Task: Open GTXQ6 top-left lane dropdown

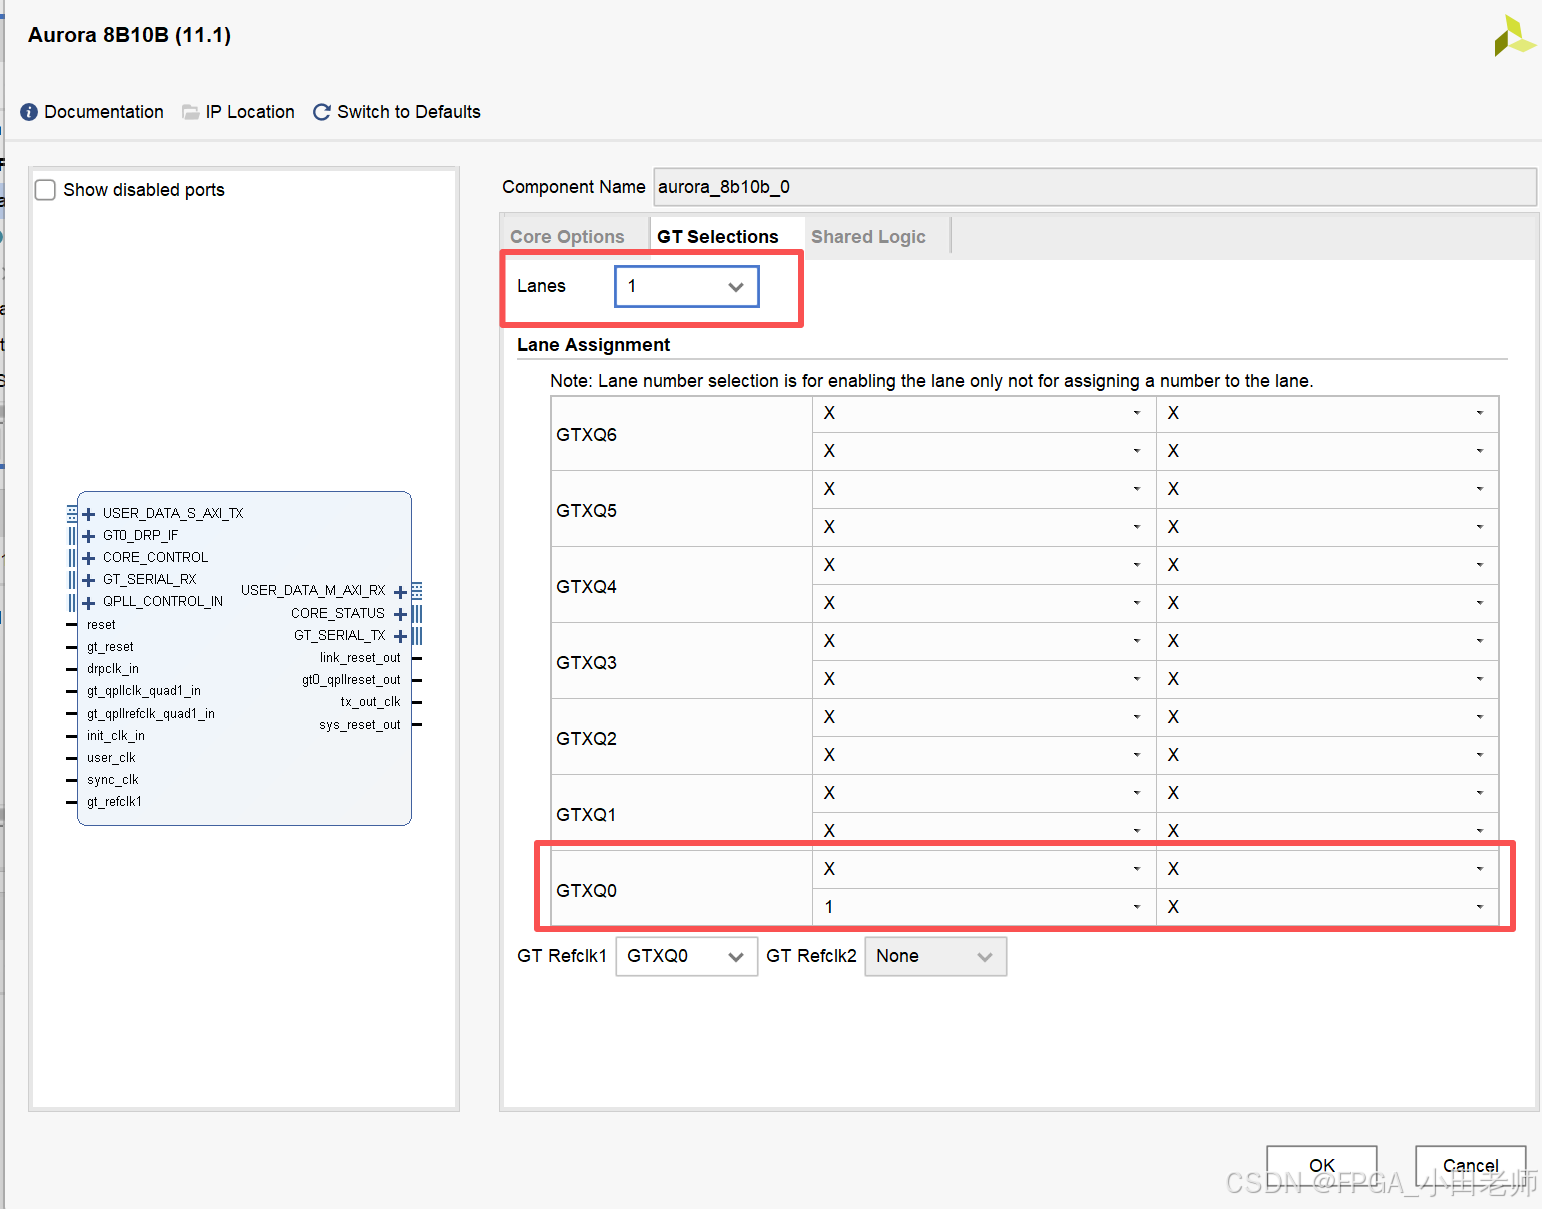Action: click(x=984, y=413)
